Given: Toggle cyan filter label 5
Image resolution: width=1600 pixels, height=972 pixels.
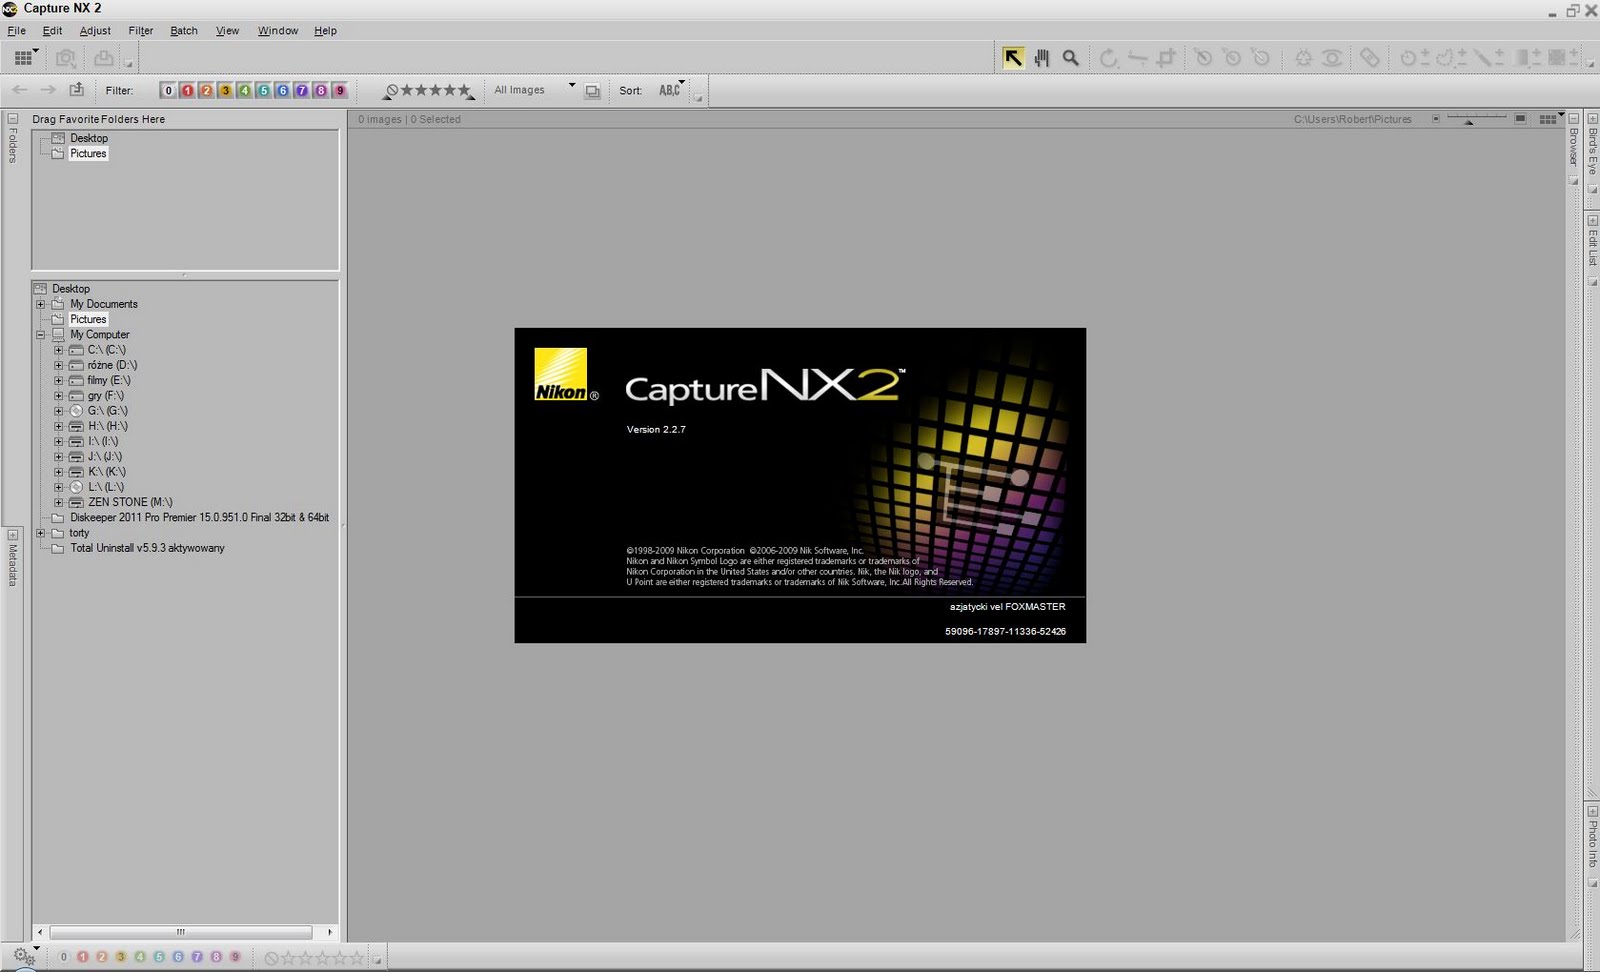Looking at the screenshot, I should tap(264, 90).
